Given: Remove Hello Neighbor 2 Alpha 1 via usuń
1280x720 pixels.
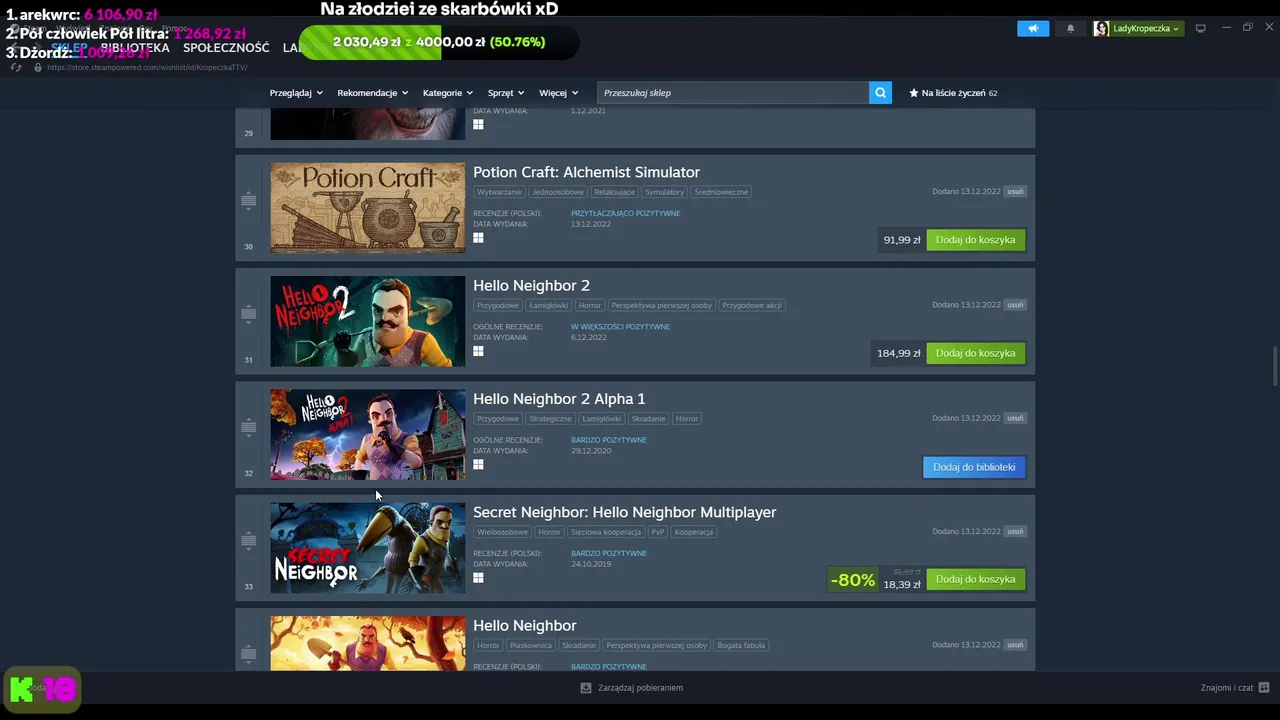Looking at the screenshot, I should [x=1015, y=418].
